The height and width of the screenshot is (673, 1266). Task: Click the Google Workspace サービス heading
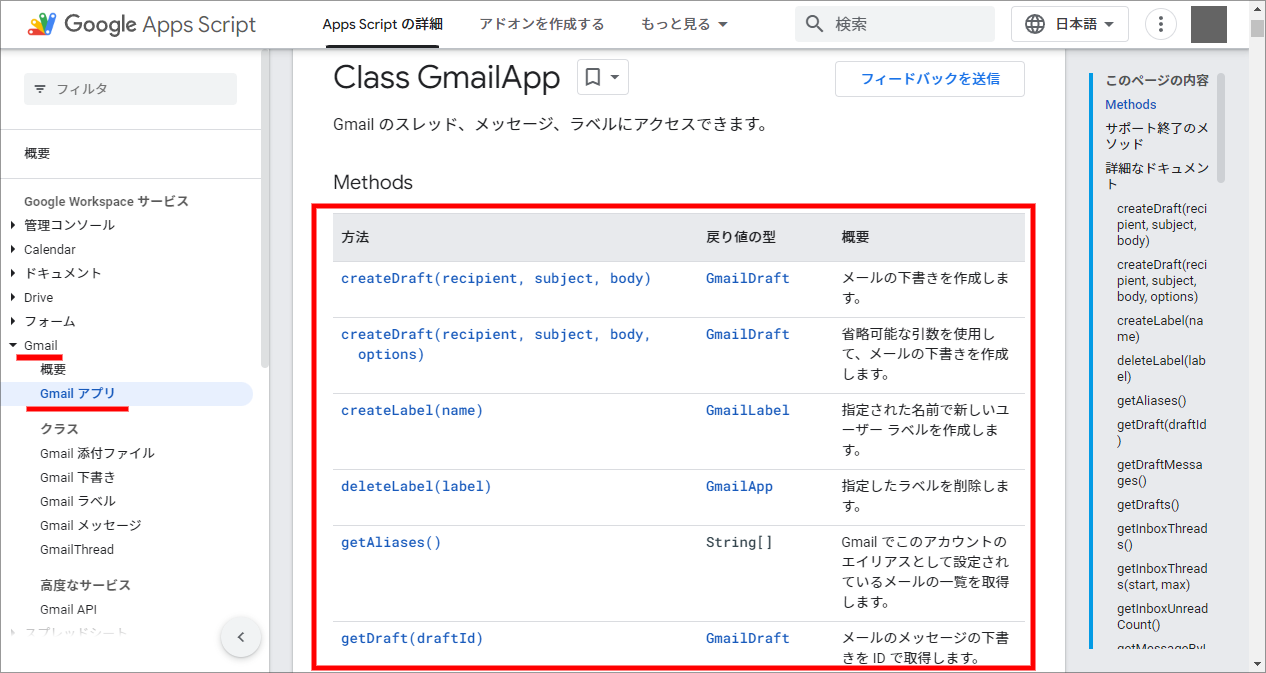pyautogui.click(x=106, y=201)
